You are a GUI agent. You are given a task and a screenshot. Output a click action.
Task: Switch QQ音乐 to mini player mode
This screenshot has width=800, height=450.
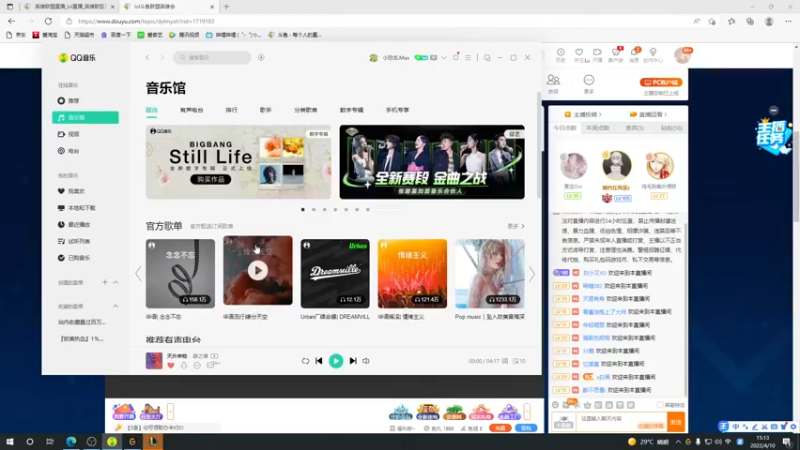pos(487,58)
